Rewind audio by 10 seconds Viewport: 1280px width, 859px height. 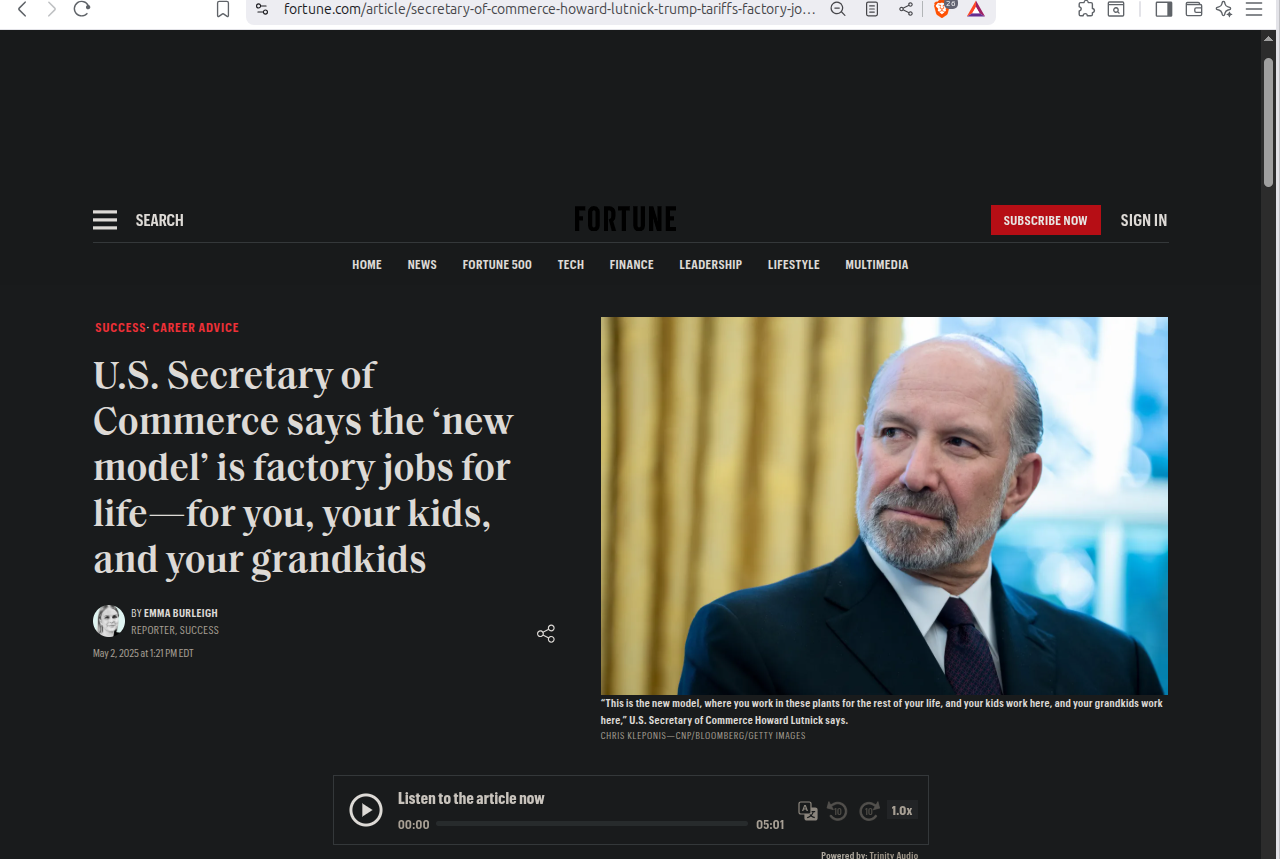point(838,811)
